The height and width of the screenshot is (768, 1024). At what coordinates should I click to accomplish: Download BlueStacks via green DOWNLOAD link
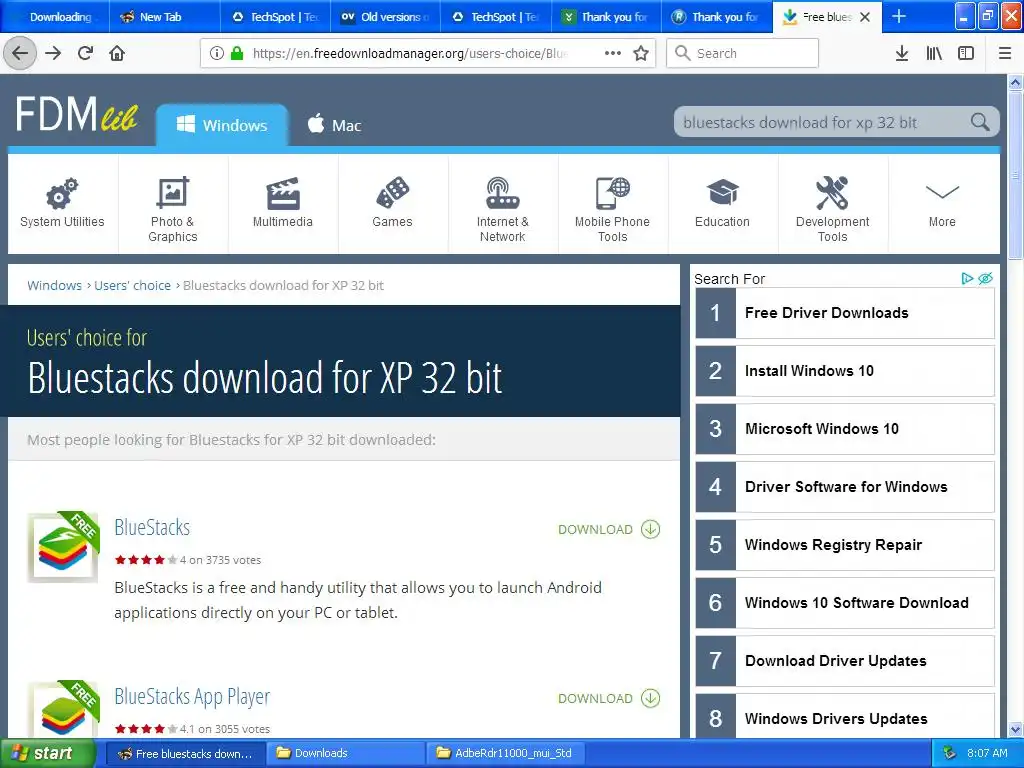[609, 529]
